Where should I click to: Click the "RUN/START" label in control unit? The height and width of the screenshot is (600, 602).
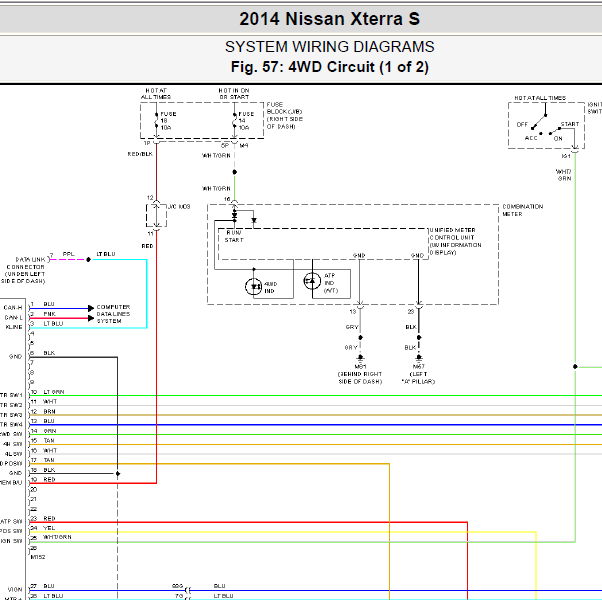click(234, 236)
